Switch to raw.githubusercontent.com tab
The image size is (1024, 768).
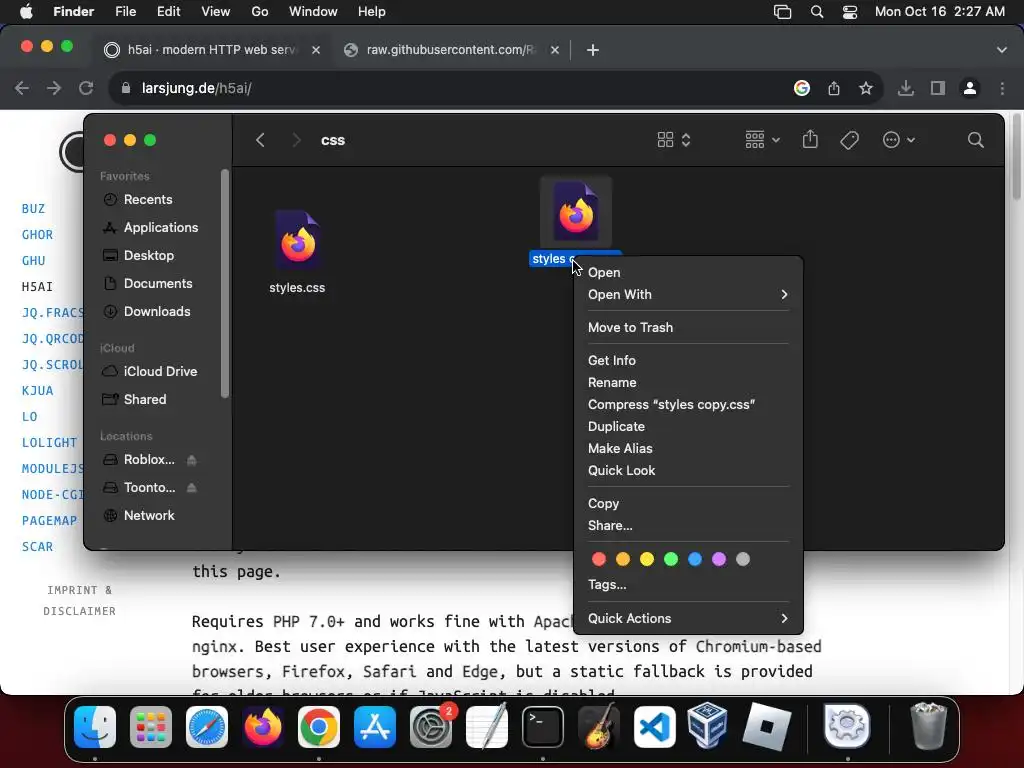451,50
